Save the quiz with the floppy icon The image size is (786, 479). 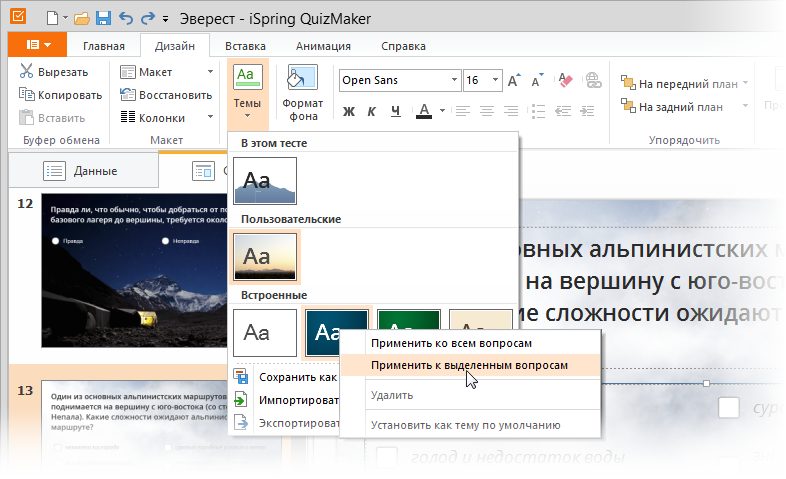103,19
